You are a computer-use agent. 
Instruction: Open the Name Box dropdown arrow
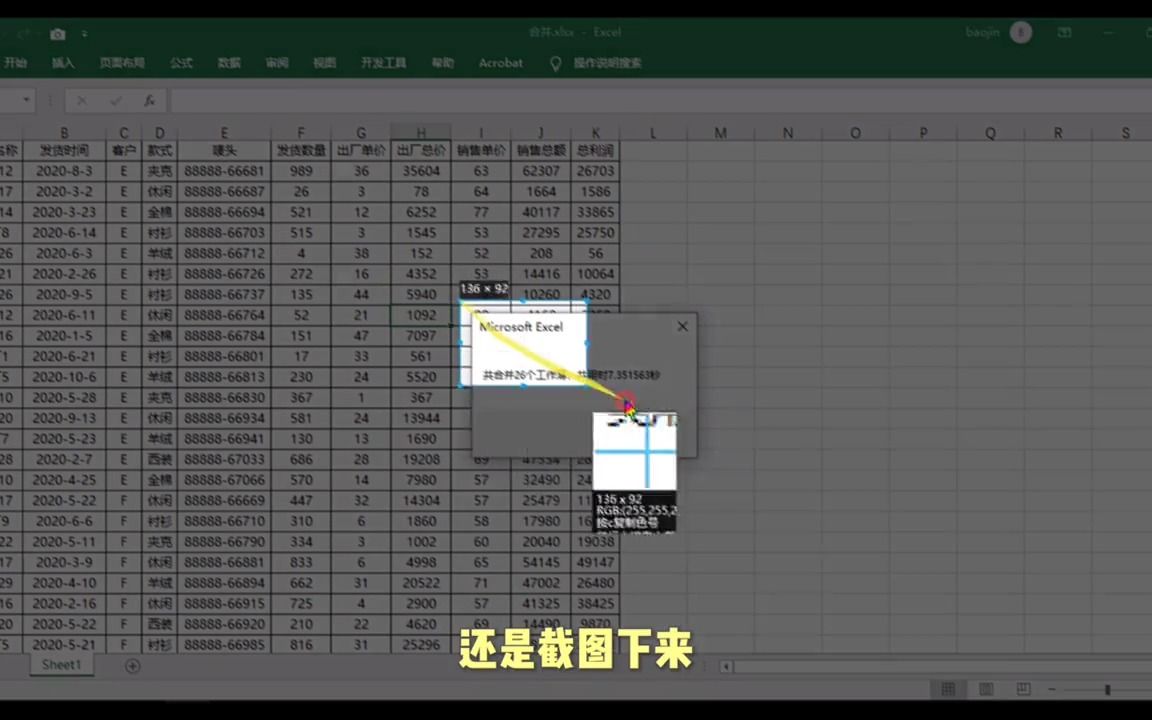click(26, 100)
